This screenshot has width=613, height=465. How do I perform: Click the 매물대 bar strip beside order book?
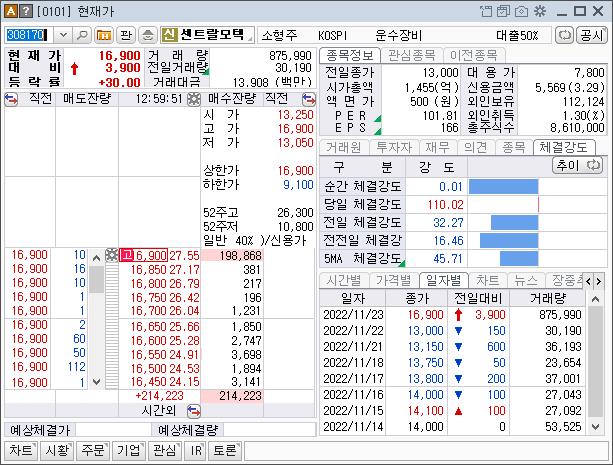[x=112, y=325]
